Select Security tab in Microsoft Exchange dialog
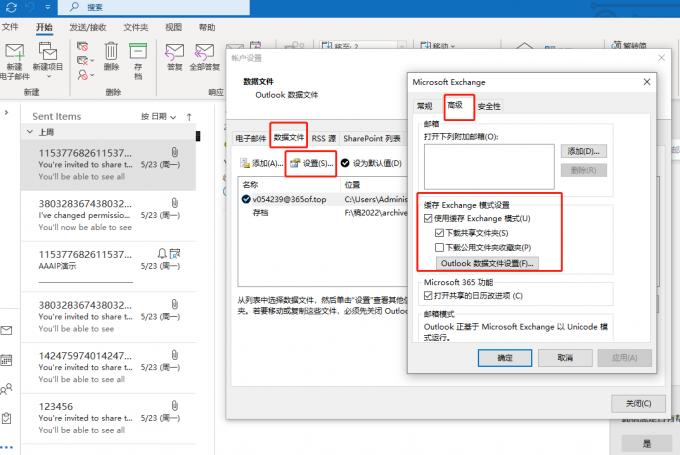The height and width of the screenshot is (455, 680). click(x=489, y=106)
